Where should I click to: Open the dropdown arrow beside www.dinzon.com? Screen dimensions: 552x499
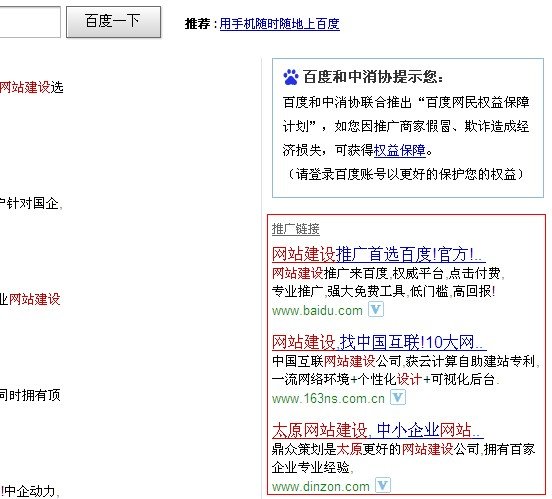click(x=383, y=485)
